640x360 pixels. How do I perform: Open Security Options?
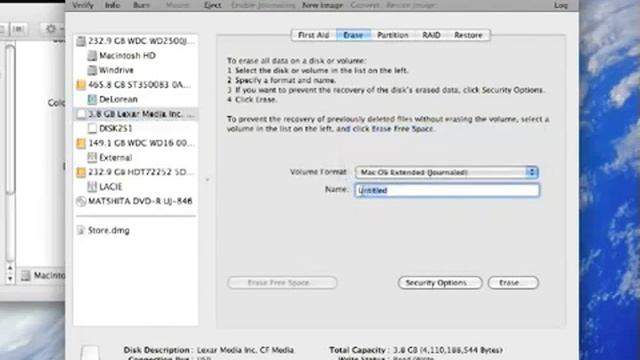point(440,283)
